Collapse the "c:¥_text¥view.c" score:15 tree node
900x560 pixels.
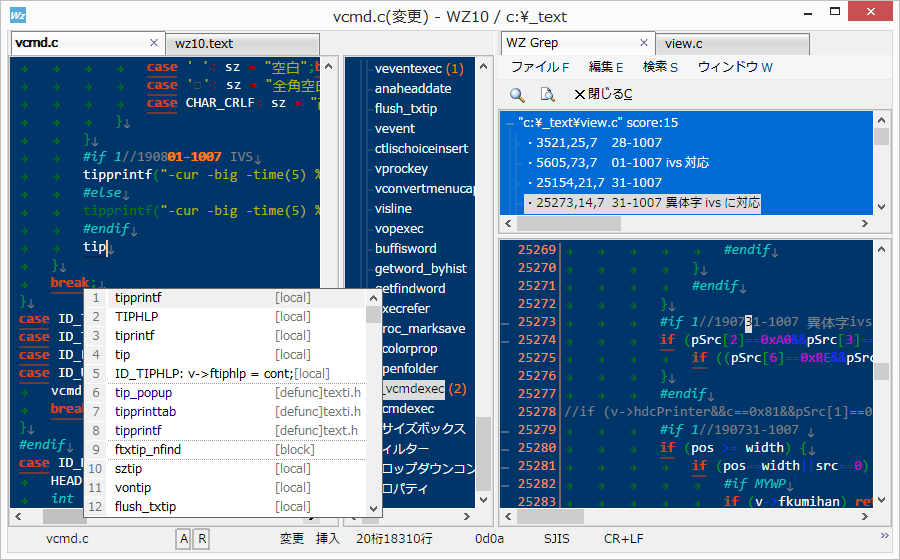[510, 123]
